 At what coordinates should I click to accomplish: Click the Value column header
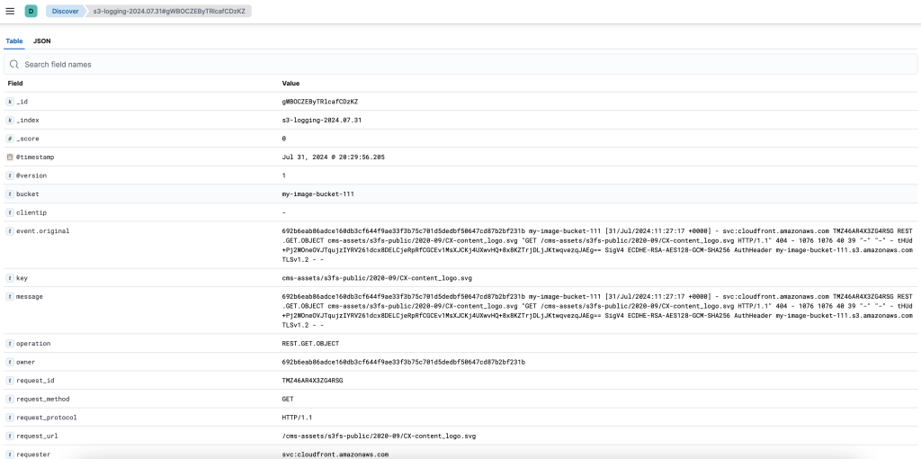[x=291, y=83]
